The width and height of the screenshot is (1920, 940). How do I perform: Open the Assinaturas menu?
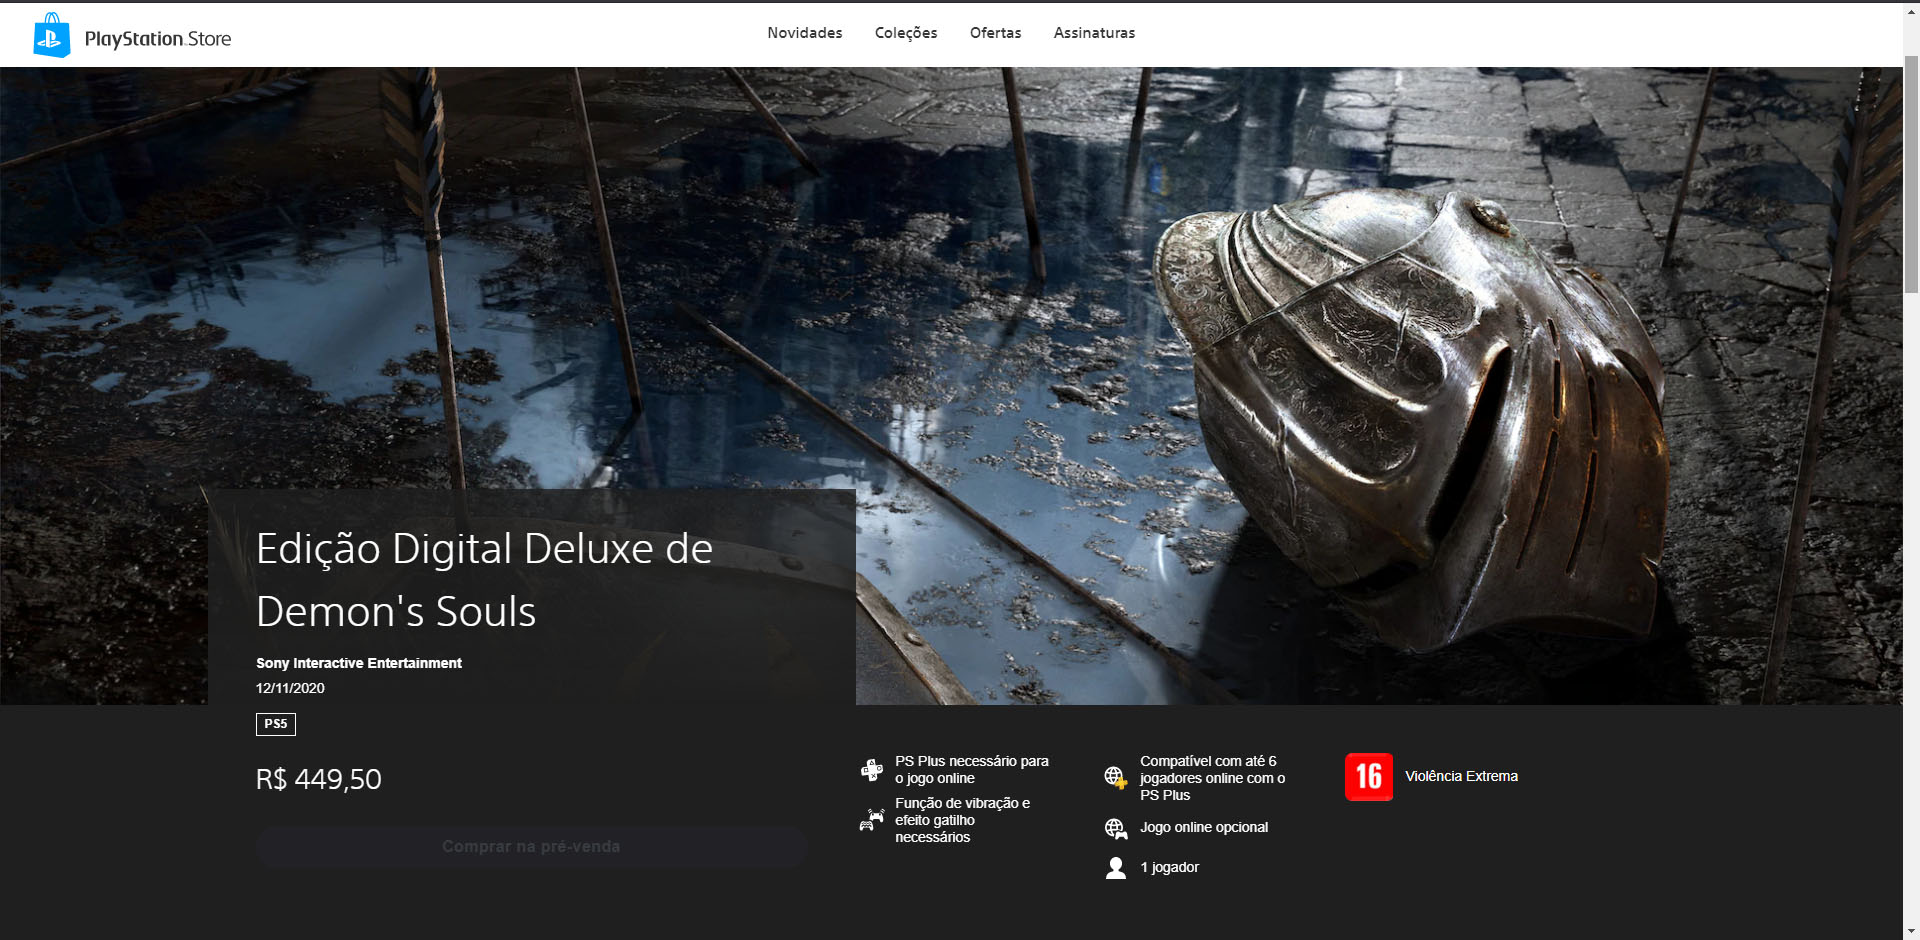(x=1094, y=33)
